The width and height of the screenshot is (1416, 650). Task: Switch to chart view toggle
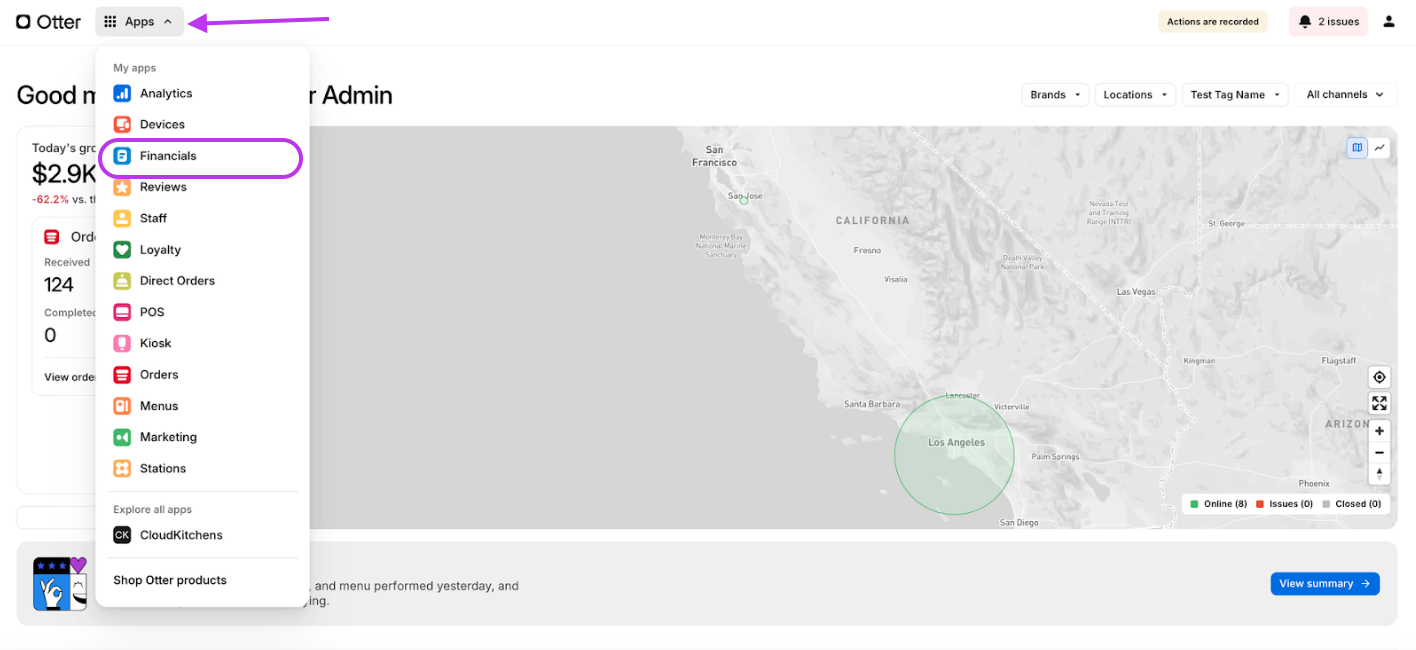click(x=1380, y=148)
